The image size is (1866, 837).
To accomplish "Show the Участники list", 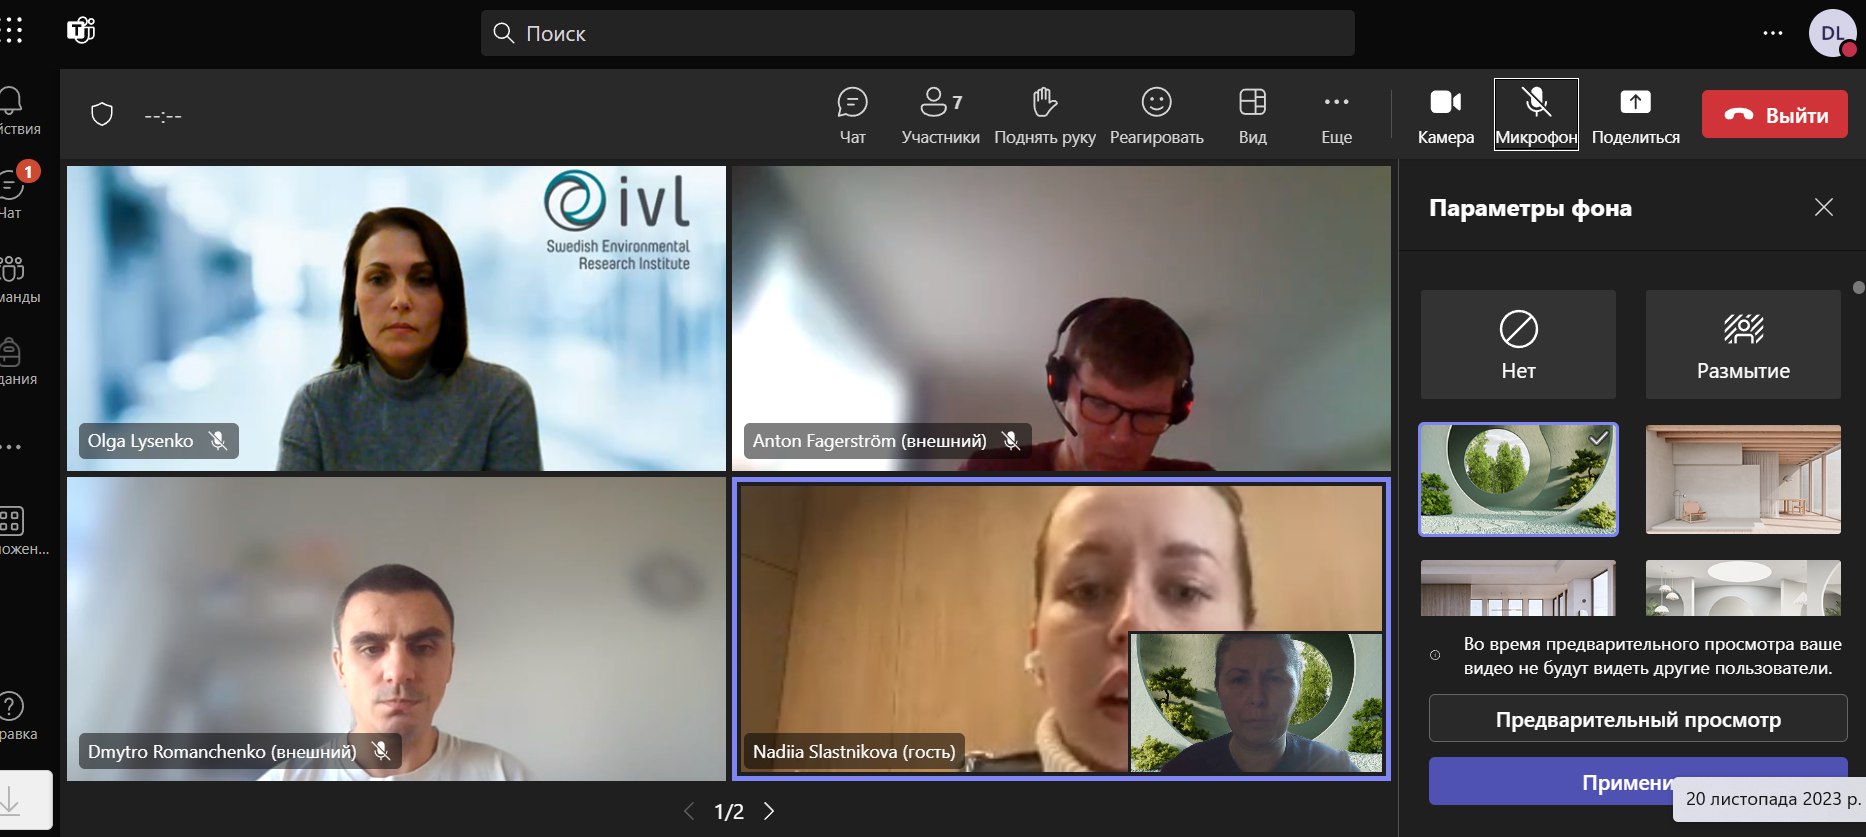I will (940, 115).
